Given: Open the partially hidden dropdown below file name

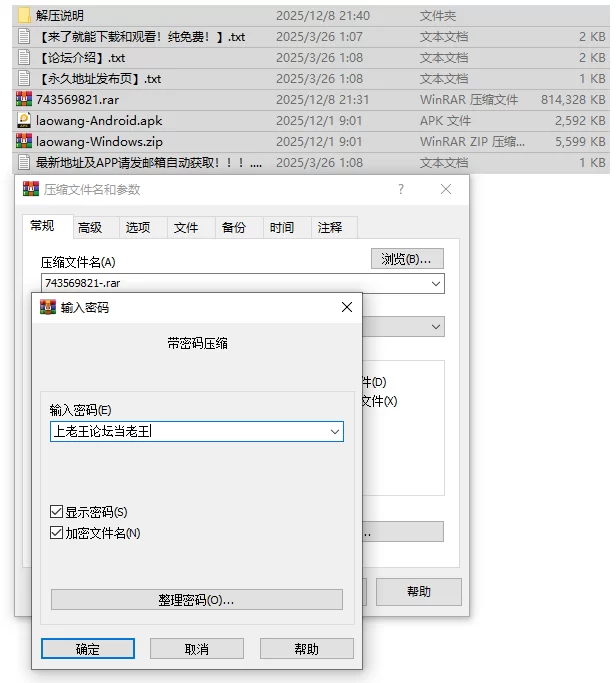Looking at the screenshot, I should pyautogui.click(x=436, y=327).
